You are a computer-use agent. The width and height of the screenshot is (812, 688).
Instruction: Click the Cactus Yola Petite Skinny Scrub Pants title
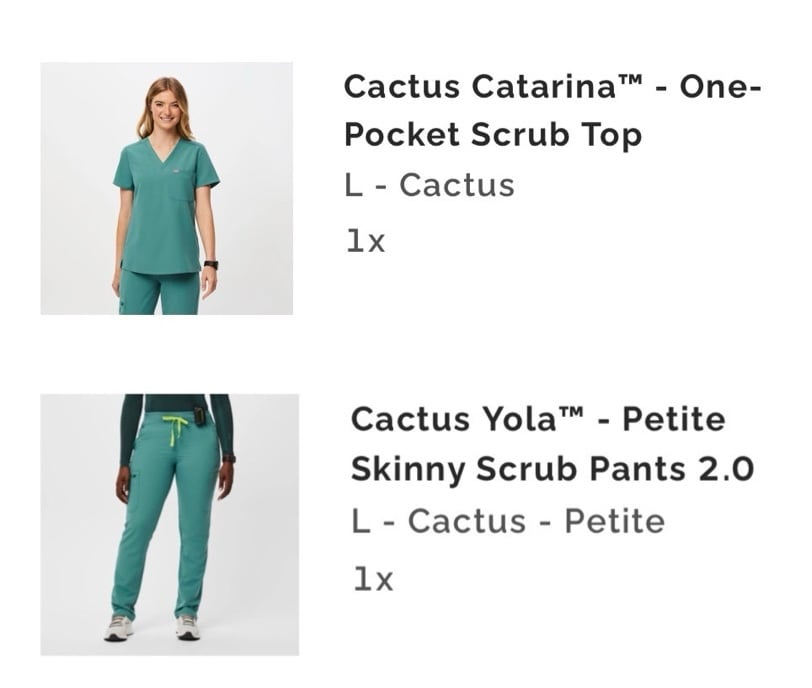[x=552, y=444]
